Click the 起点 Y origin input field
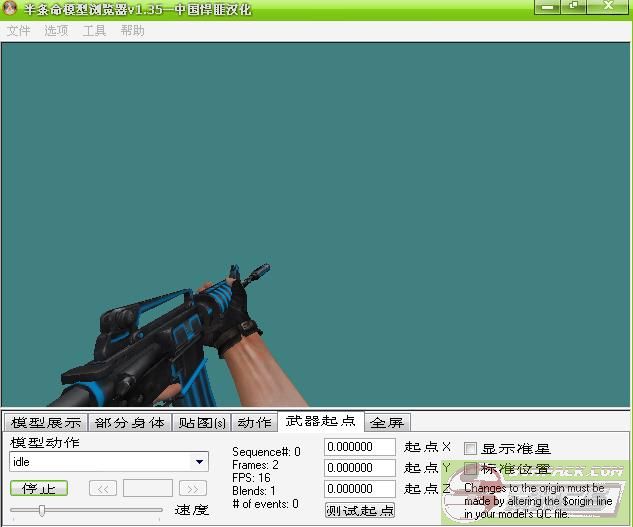 360,468
